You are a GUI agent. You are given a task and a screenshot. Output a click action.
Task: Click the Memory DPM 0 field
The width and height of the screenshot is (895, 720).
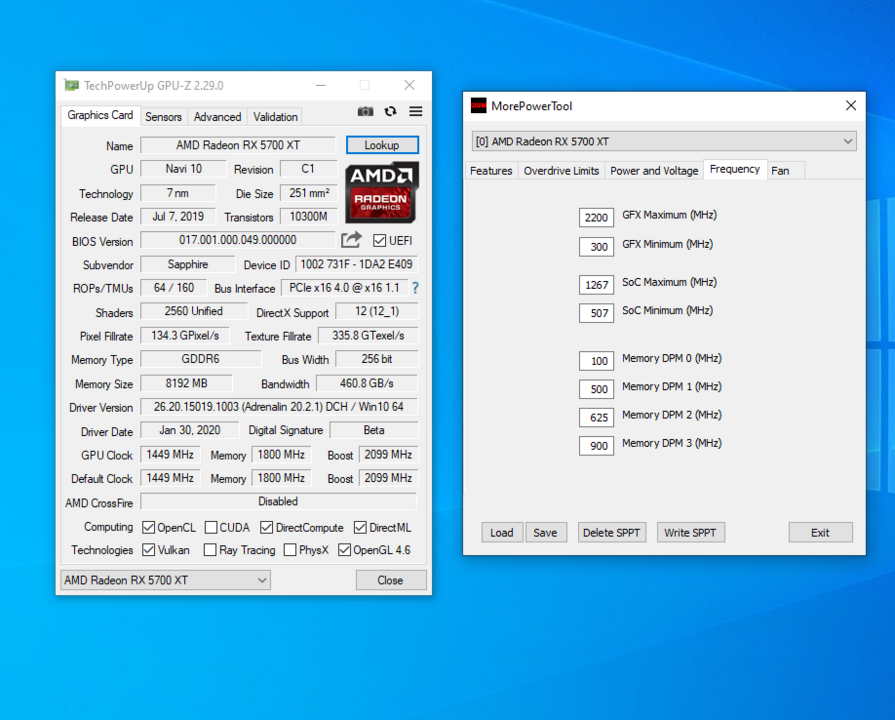point(596,361)
